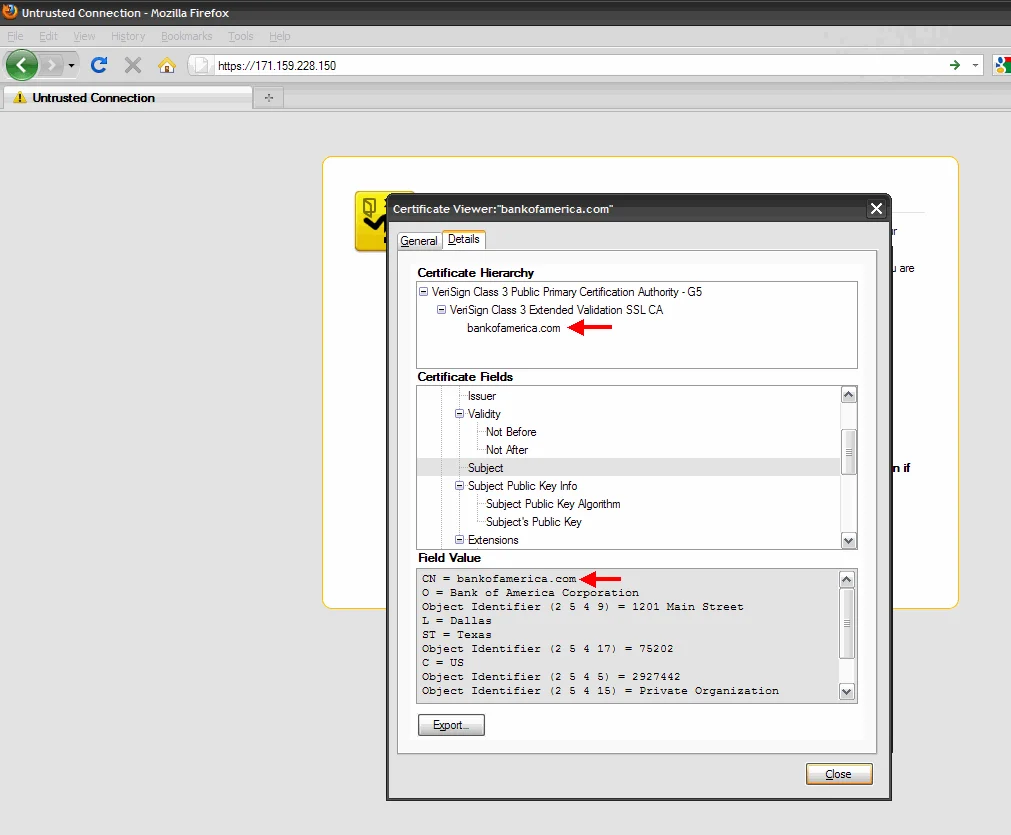
Task: Click the Field Value scroll down arrow
Action: 847,692
